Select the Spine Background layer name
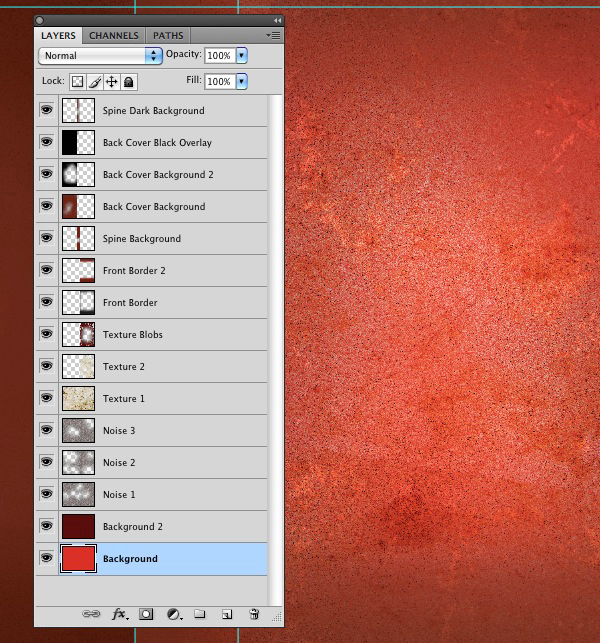The image size is (600, 643). [142, 239]
